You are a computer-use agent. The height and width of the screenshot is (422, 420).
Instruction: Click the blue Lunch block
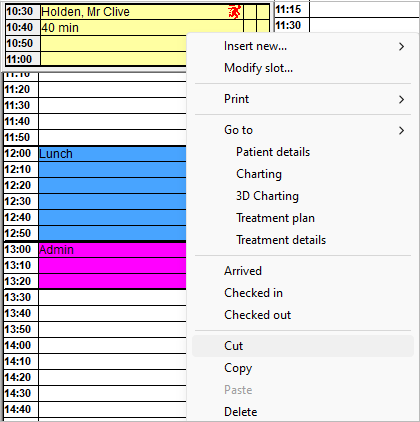112,193
